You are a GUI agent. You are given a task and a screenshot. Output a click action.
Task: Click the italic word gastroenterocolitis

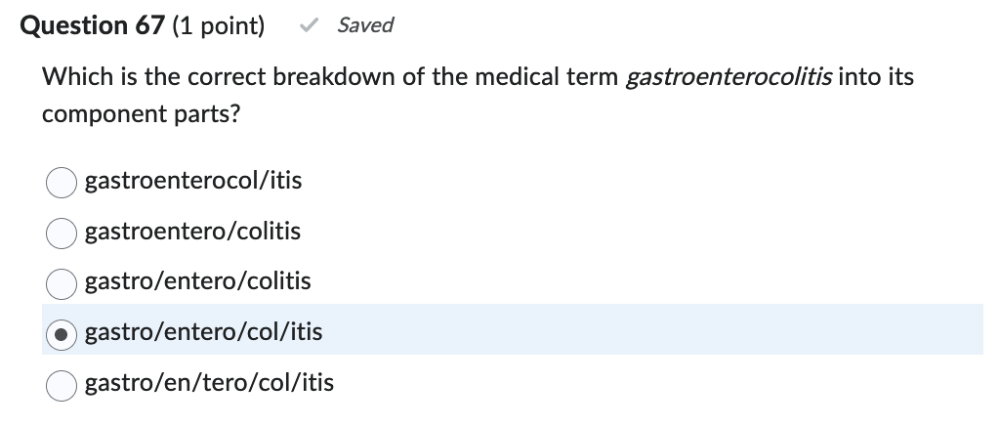(x=729, y=78)
